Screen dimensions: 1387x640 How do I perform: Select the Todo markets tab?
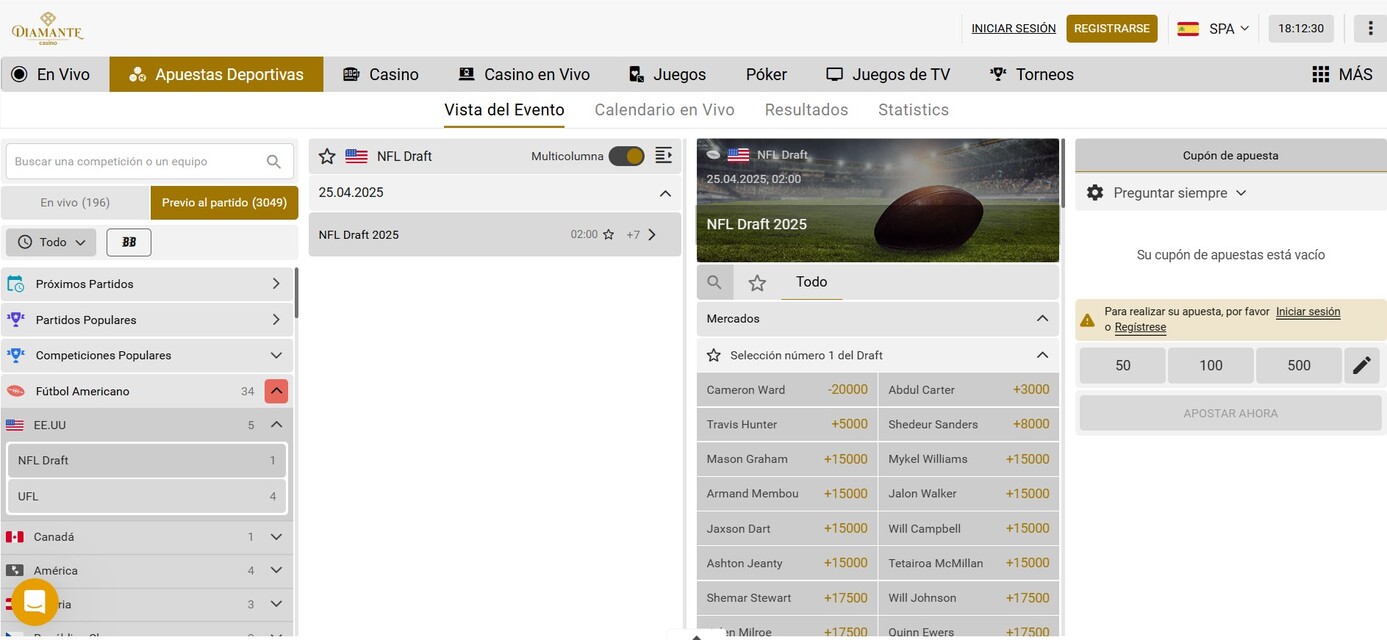click(811, 282)
